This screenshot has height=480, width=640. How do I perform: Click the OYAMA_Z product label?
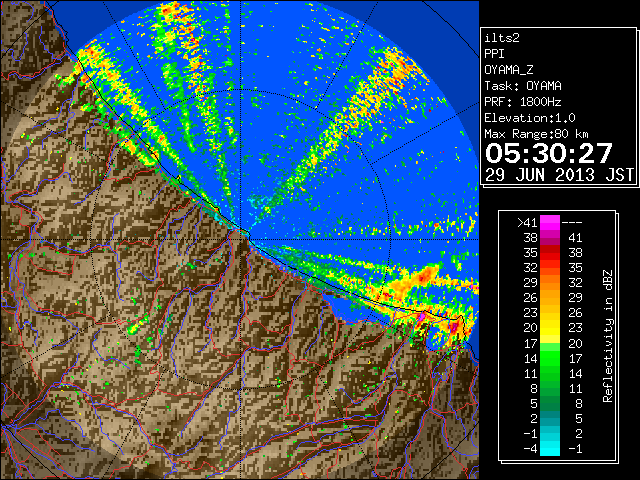point(509,70)
